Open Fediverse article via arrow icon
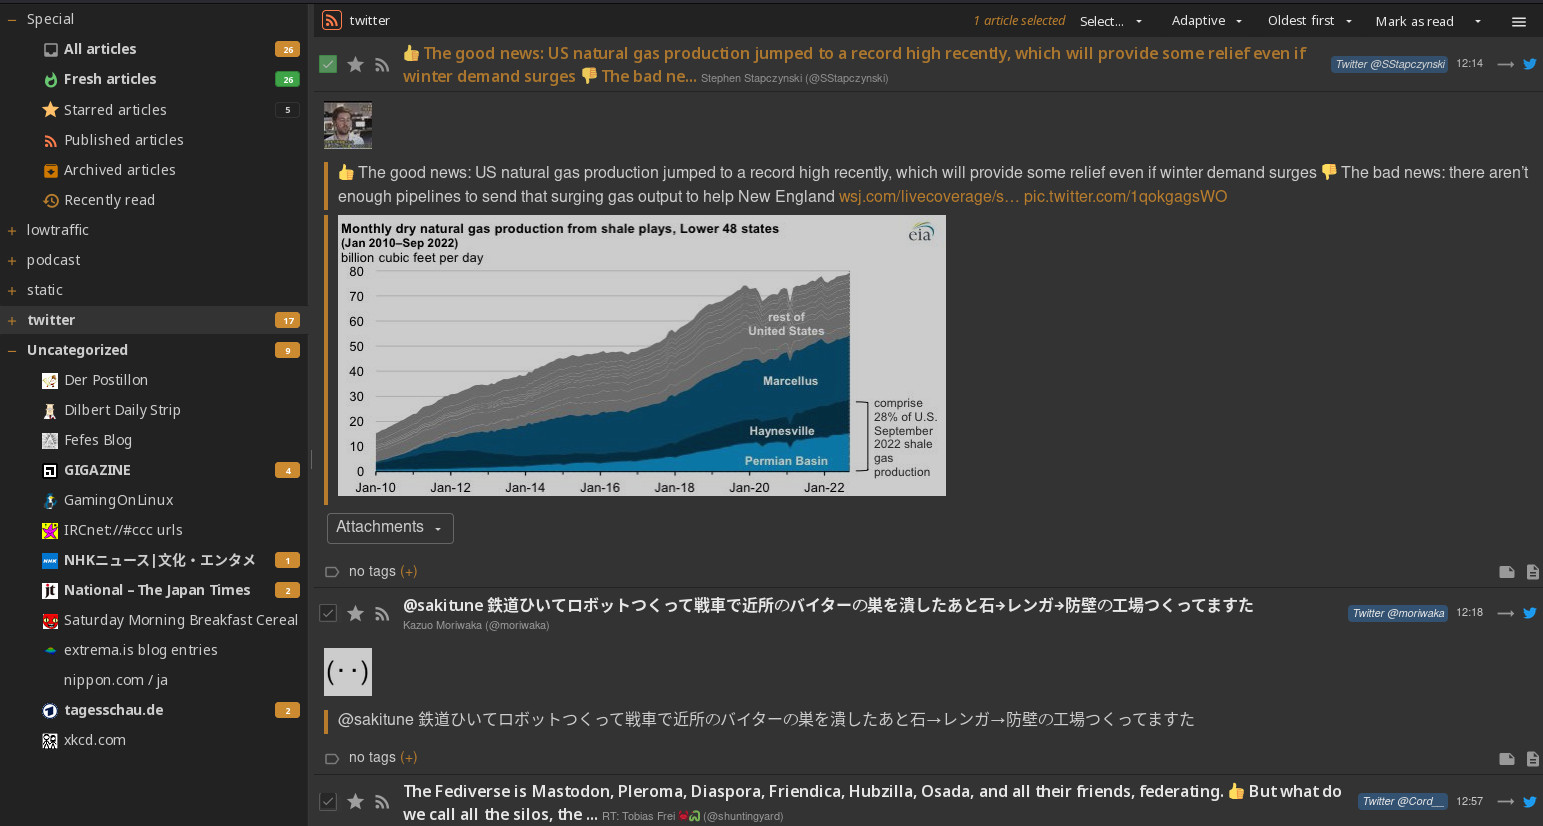Image resolution: width=1543 pixels, height=826 pixels. coord(1505,801)
